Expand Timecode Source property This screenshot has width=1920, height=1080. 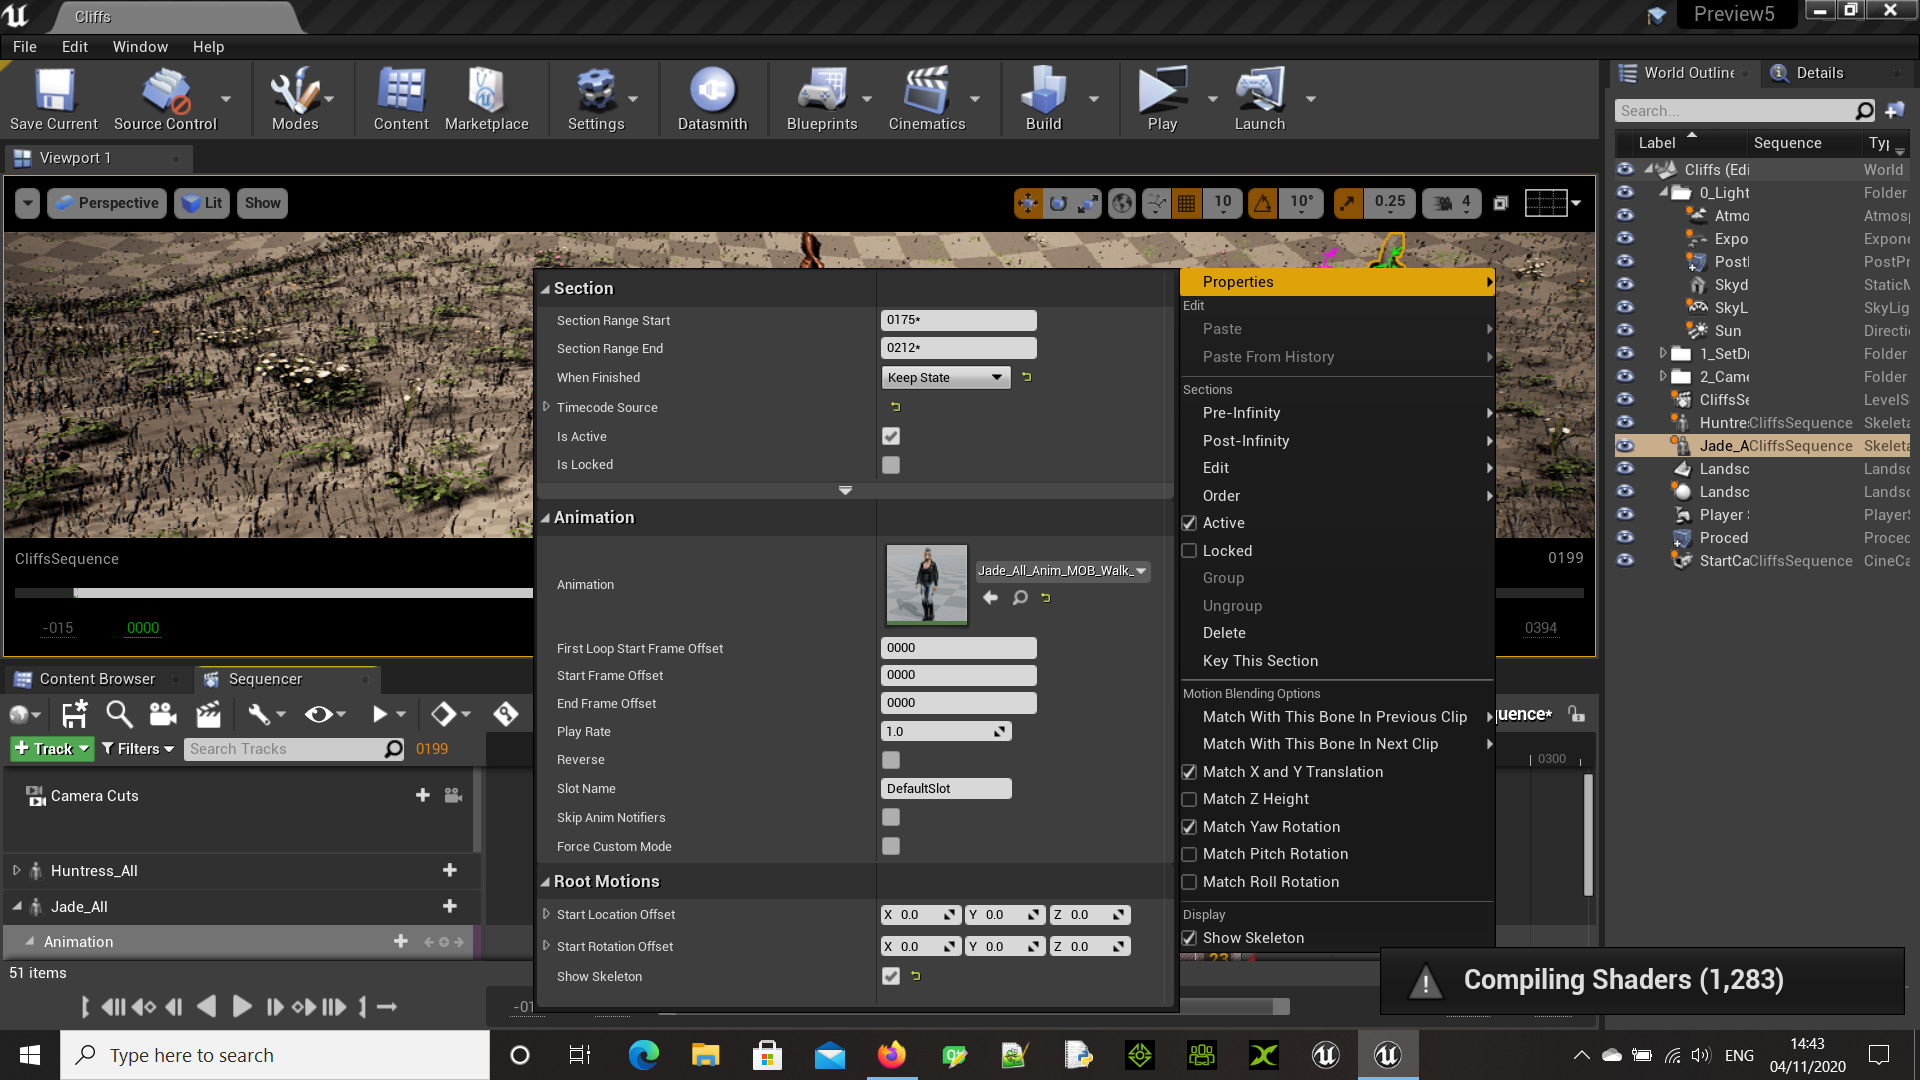(x=546, y=407)
